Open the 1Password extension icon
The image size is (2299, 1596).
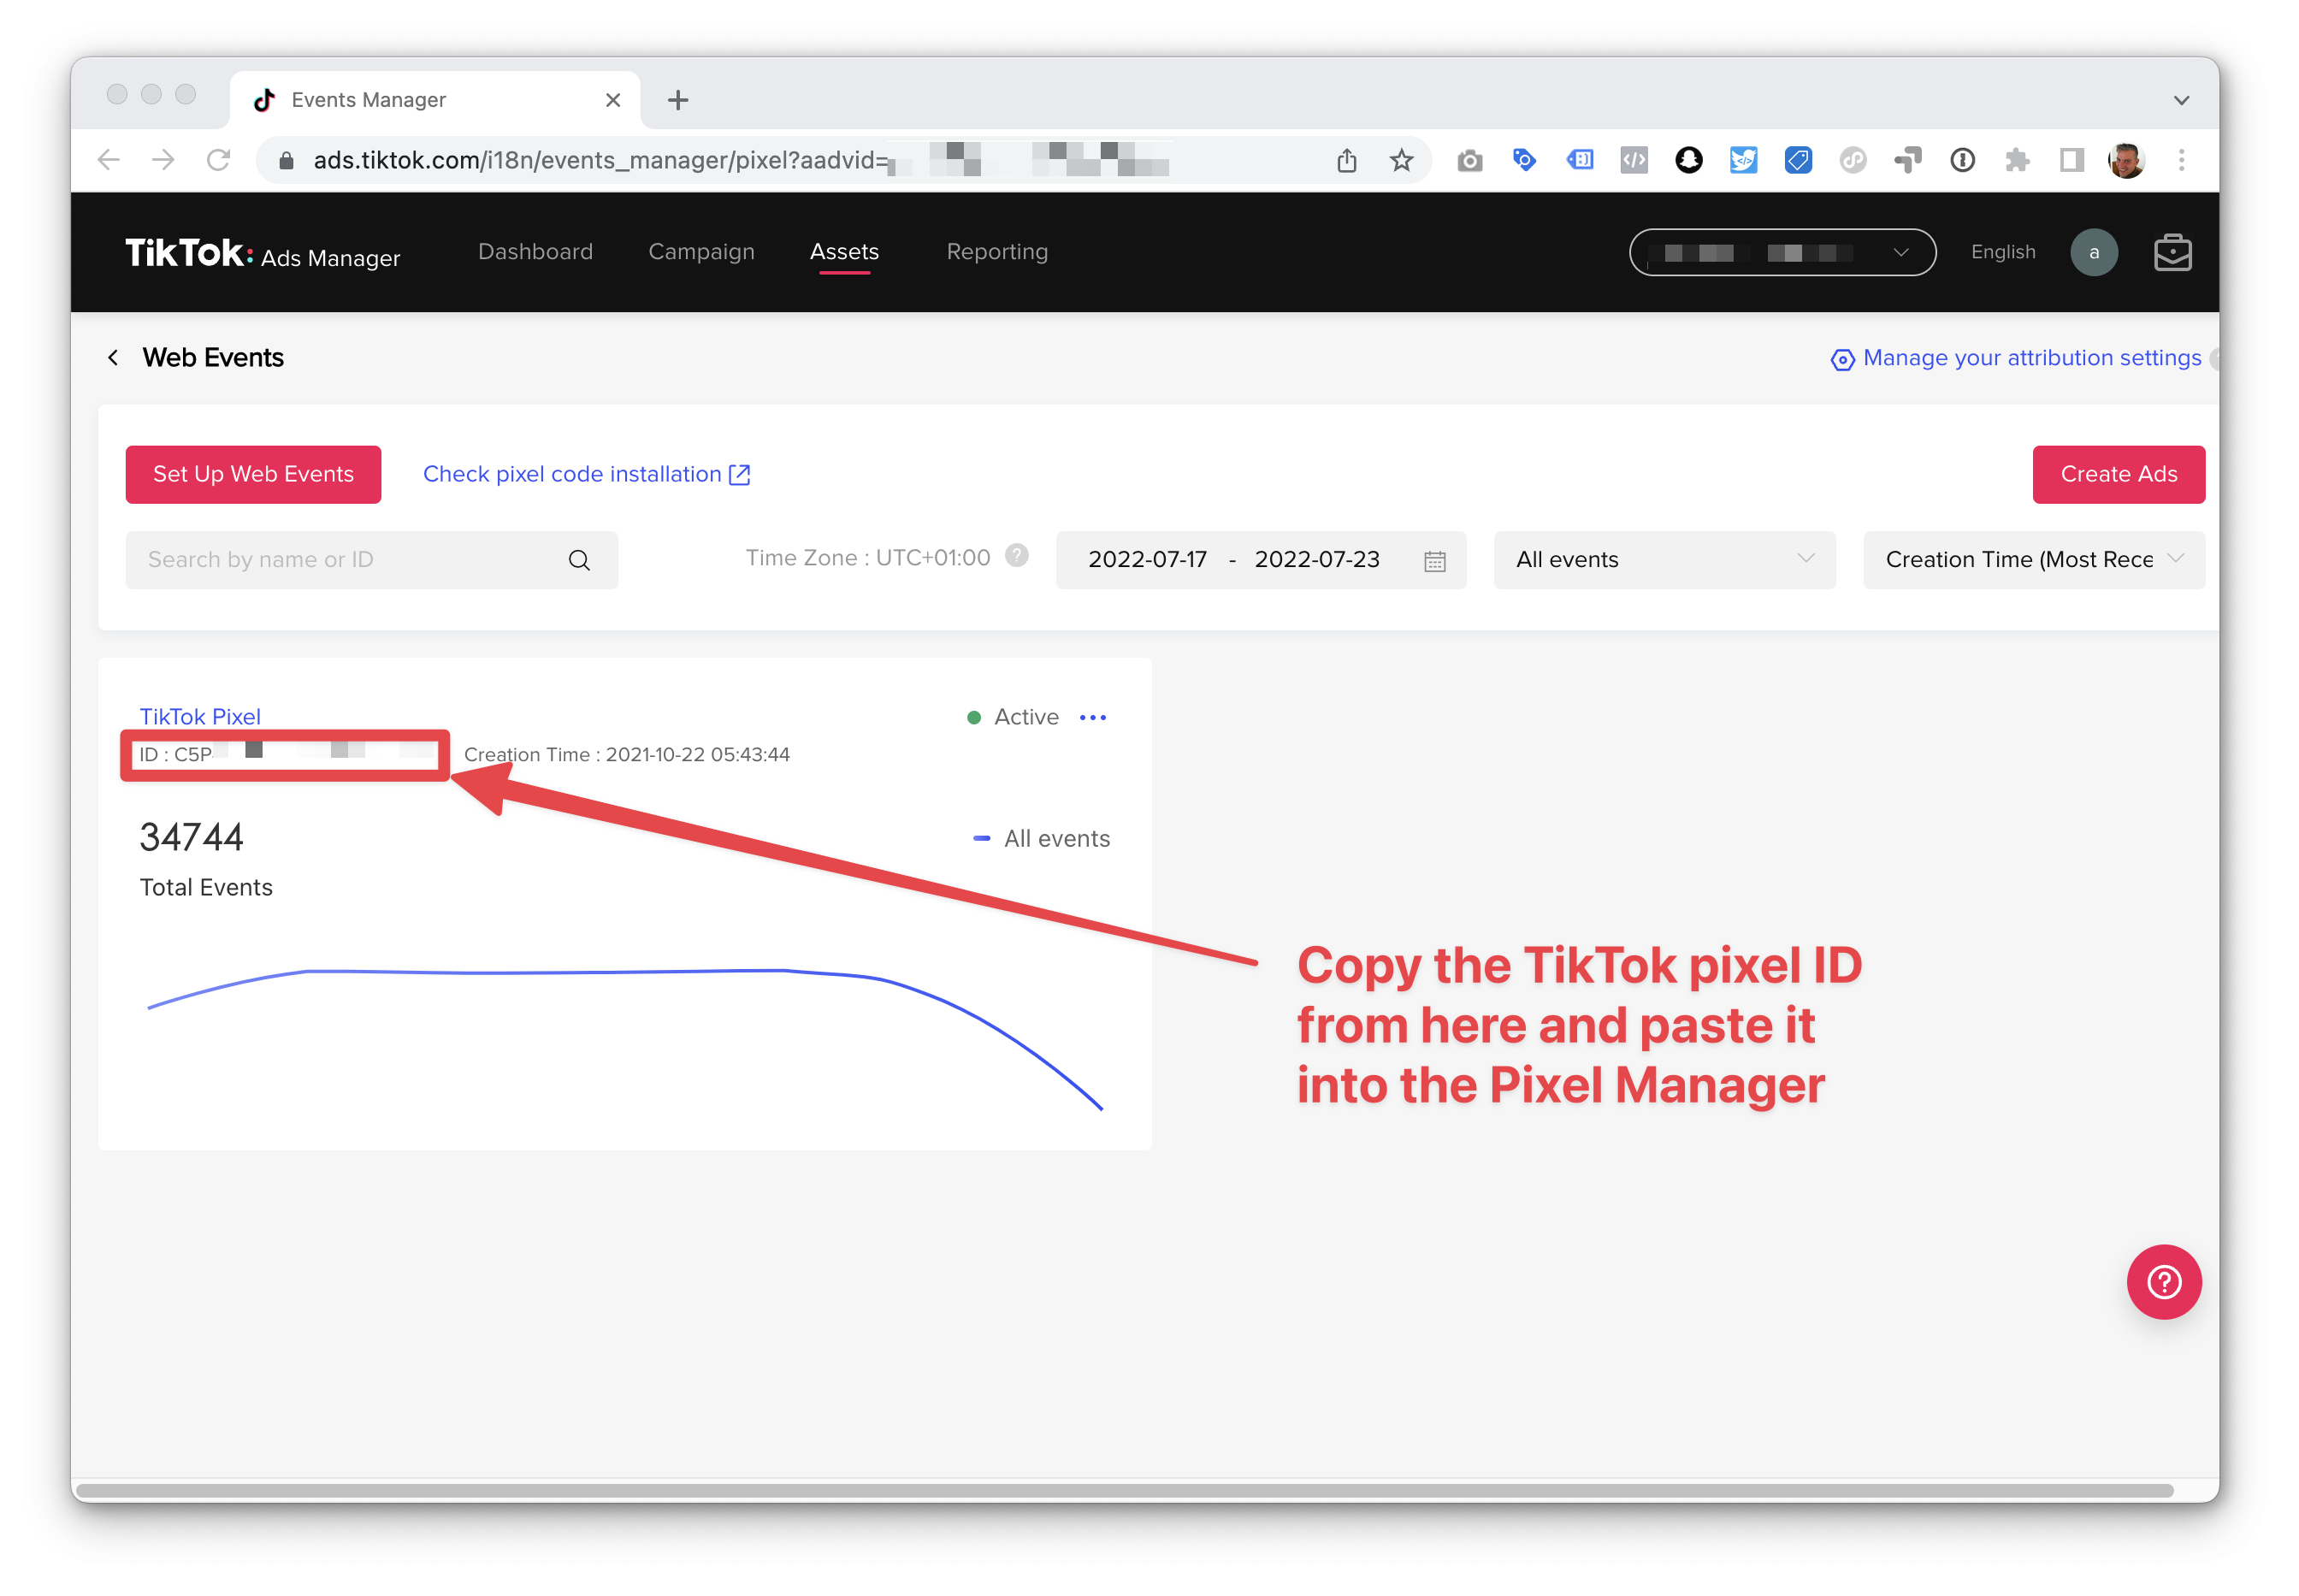(x=1962, y=160)
